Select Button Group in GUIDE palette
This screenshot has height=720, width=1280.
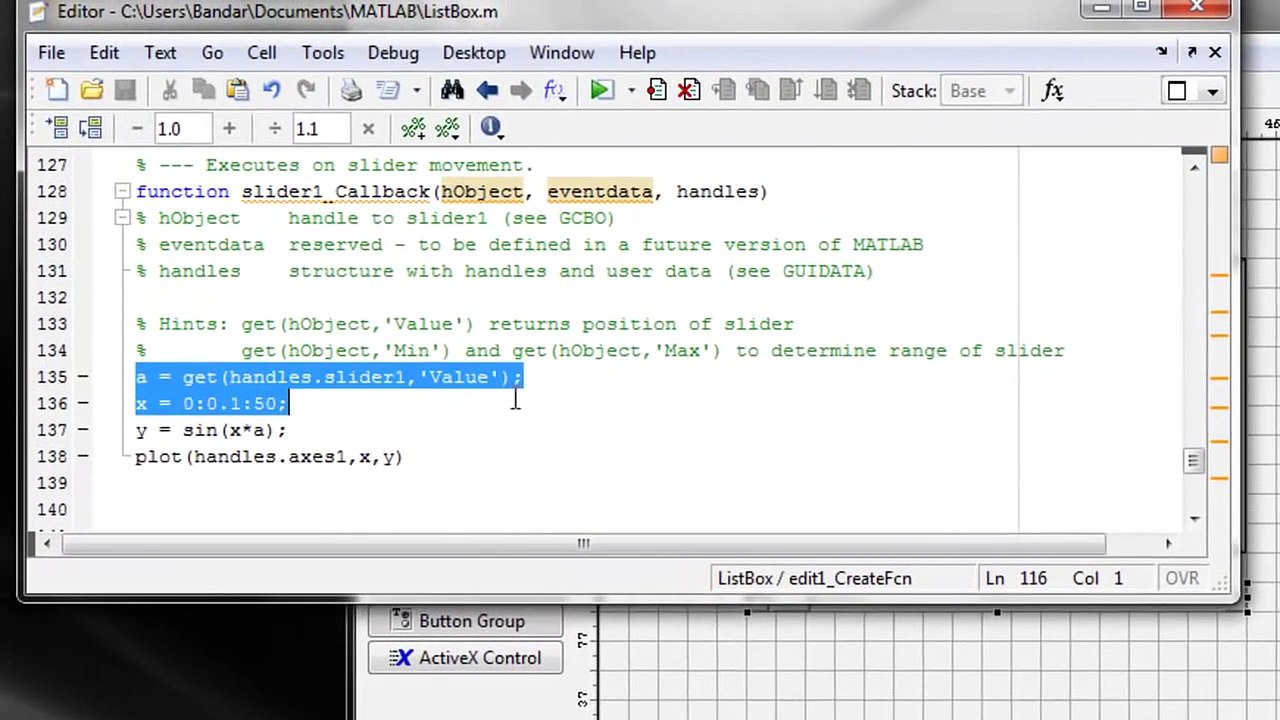click(x=465, y=621)
